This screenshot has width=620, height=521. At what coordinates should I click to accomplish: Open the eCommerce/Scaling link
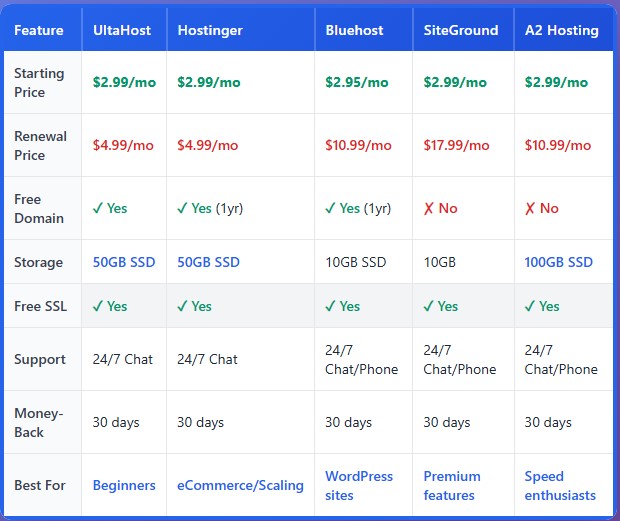point(240,485)
